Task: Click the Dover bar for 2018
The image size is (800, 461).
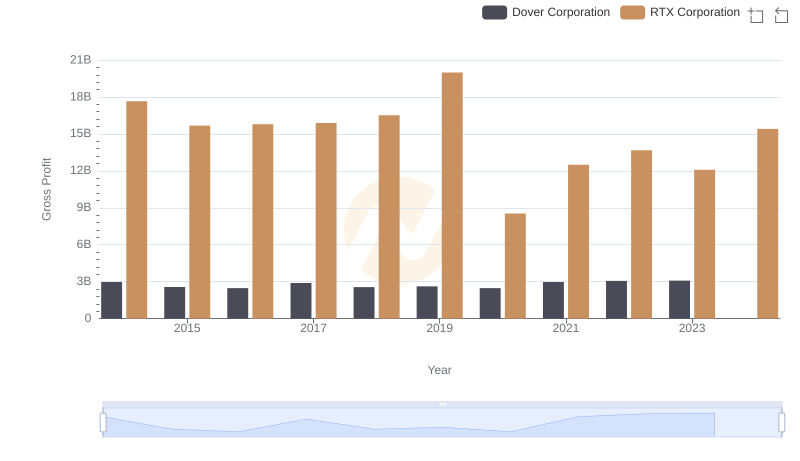Action: (364, 303)
